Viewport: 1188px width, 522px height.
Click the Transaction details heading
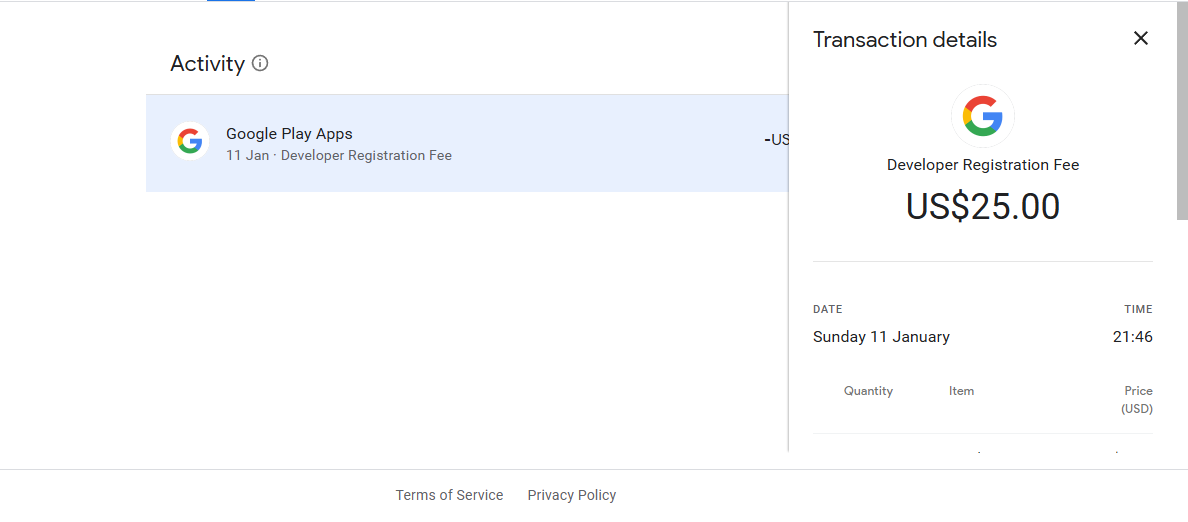904,40
